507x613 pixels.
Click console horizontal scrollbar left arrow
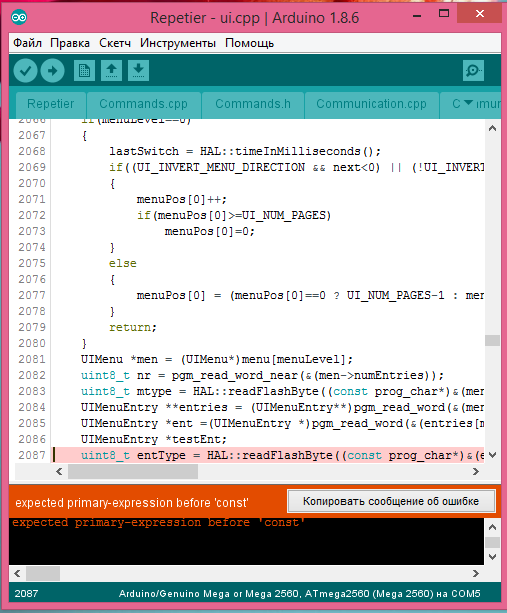click(x=17, y=574)
